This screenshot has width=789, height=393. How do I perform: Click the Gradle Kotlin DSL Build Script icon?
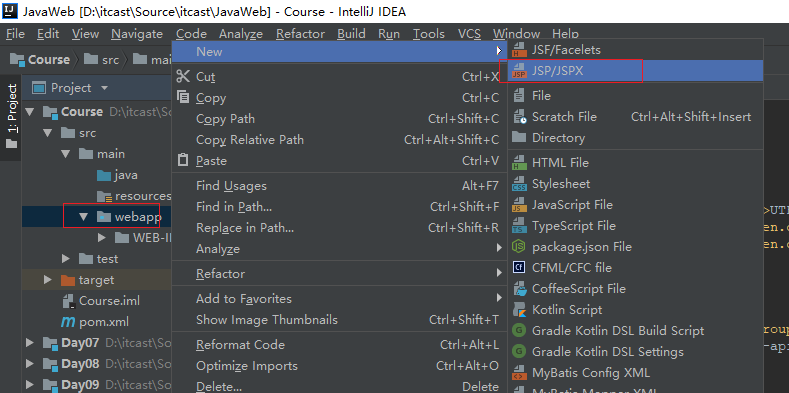pos(519,331)
